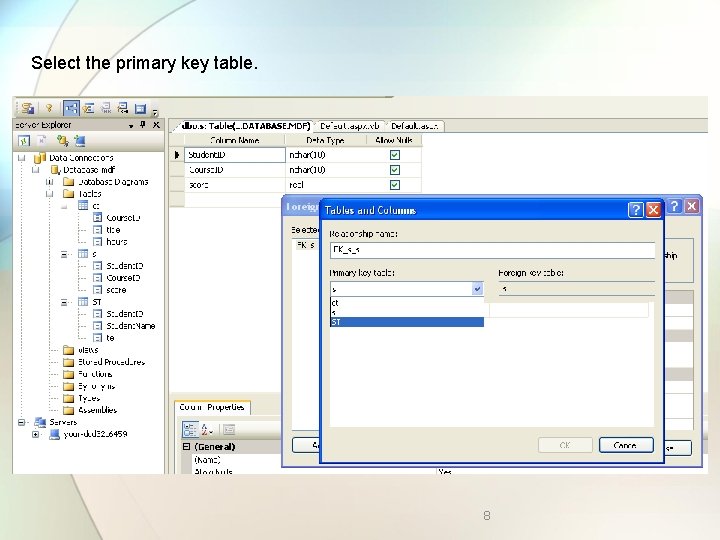Click the Stop Refresh icon in Server Explorer
The height and width of the screenshot is (540, 720).
42,141
